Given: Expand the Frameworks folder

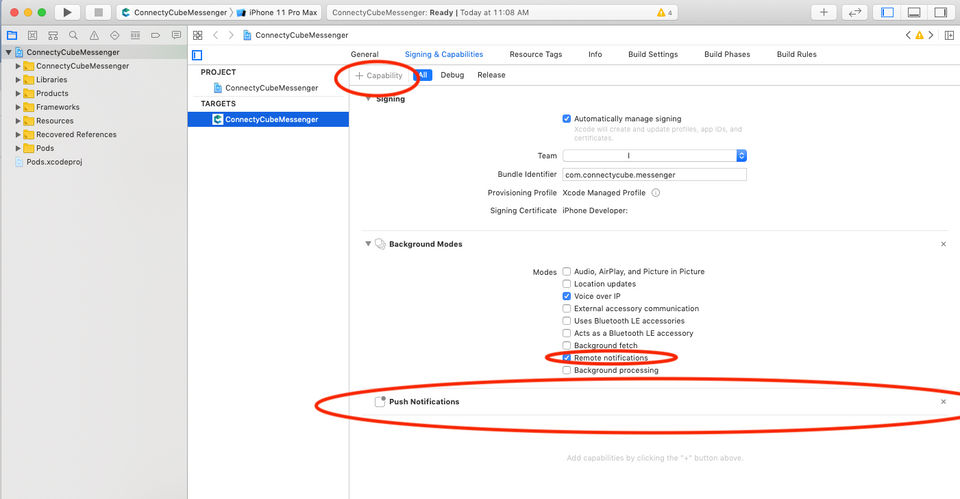Looking at the screenshot, I should tap(18, 107).
